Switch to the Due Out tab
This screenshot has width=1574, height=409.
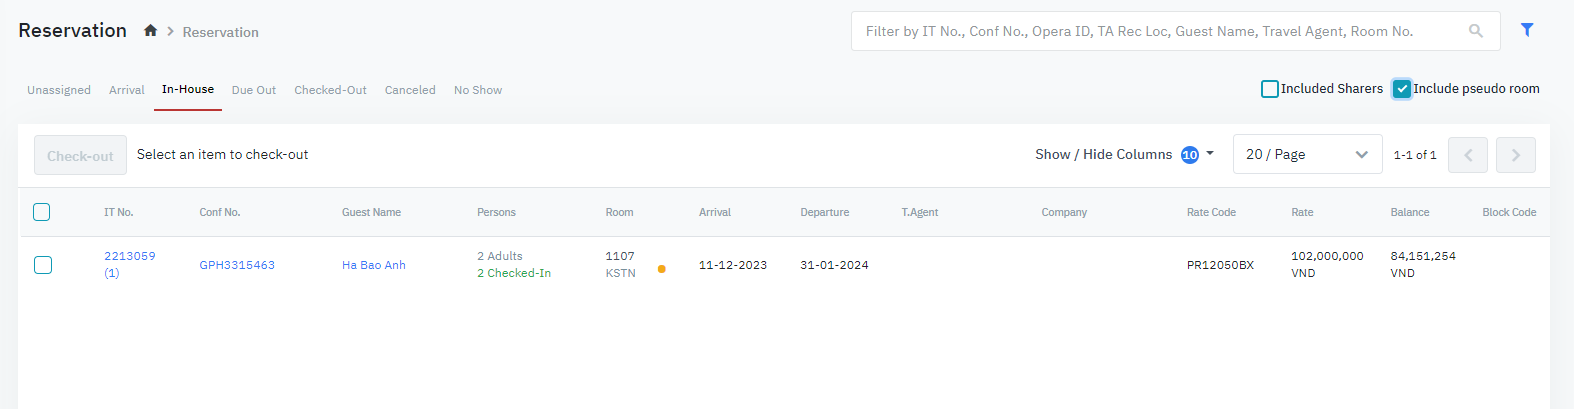[x=254, y=90]
